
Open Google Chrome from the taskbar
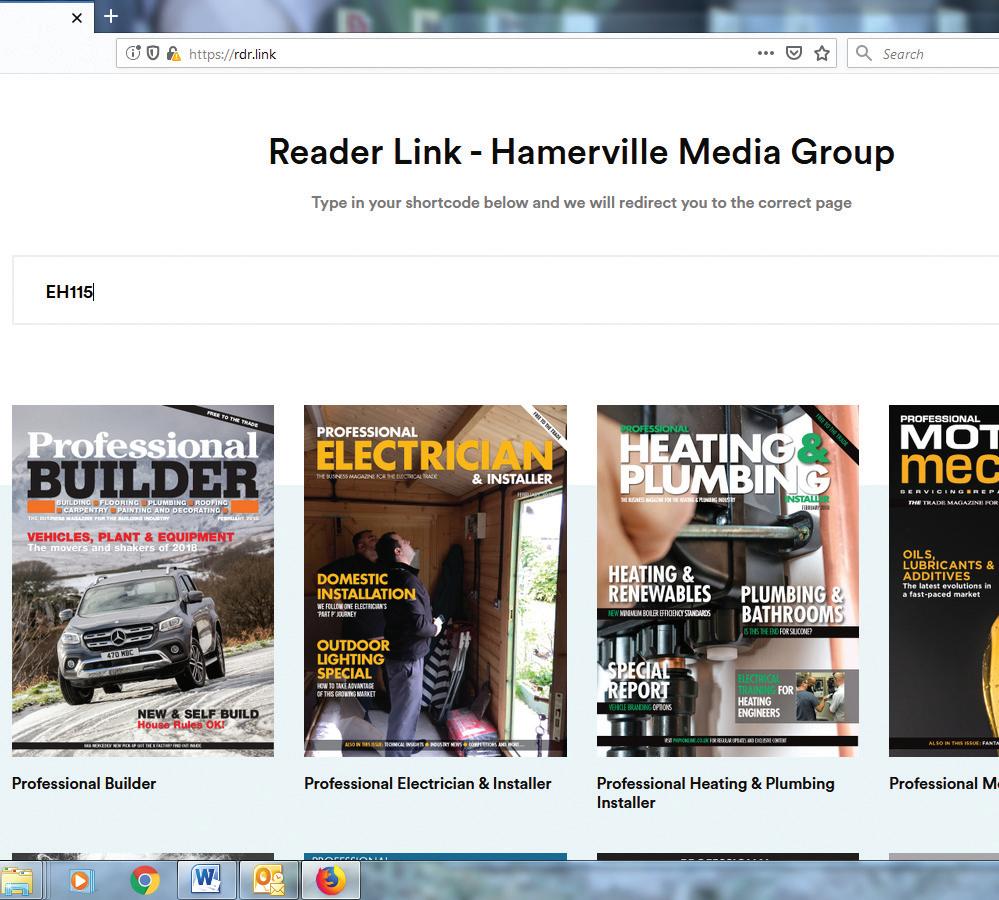click(x=145, y=881)
